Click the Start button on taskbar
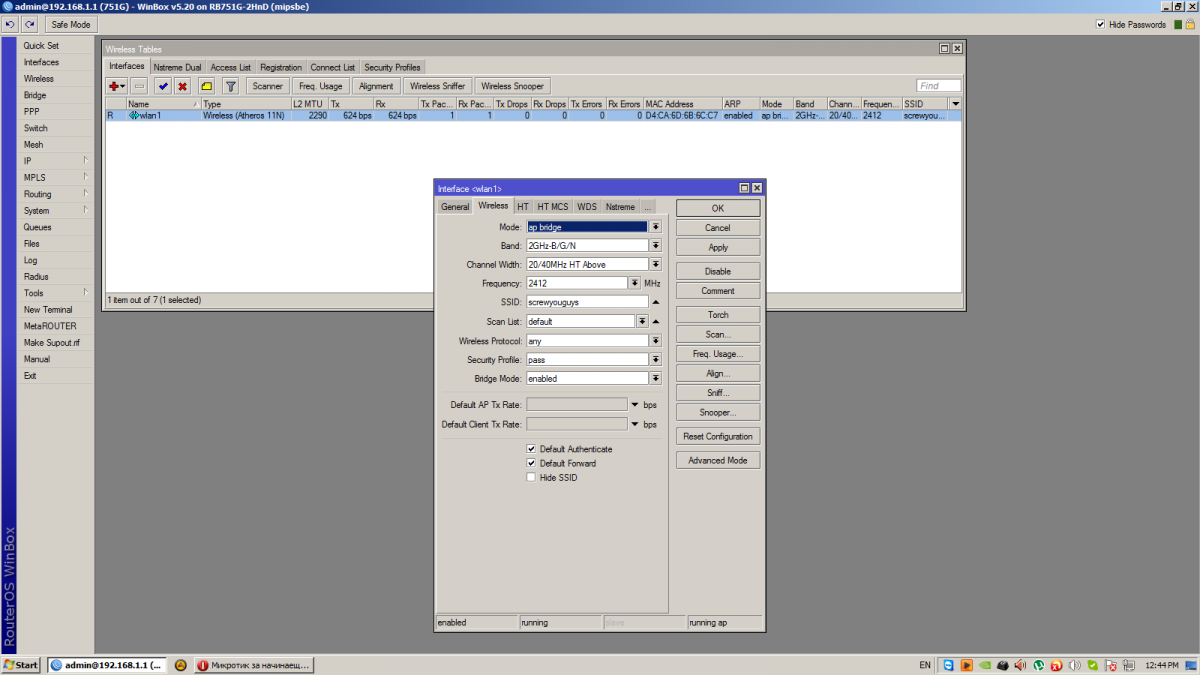Image resolution: width=1200 pixels, height=675 pixels. pos(21,665)
